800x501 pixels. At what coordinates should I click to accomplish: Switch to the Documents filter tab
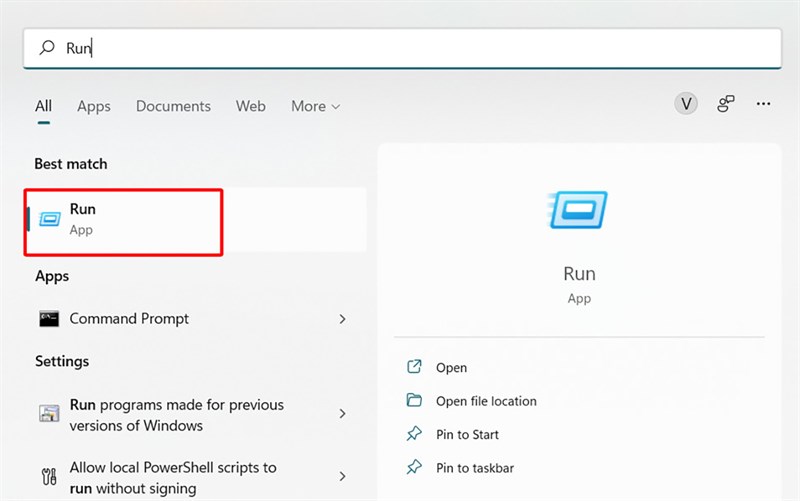coord(173,106)
